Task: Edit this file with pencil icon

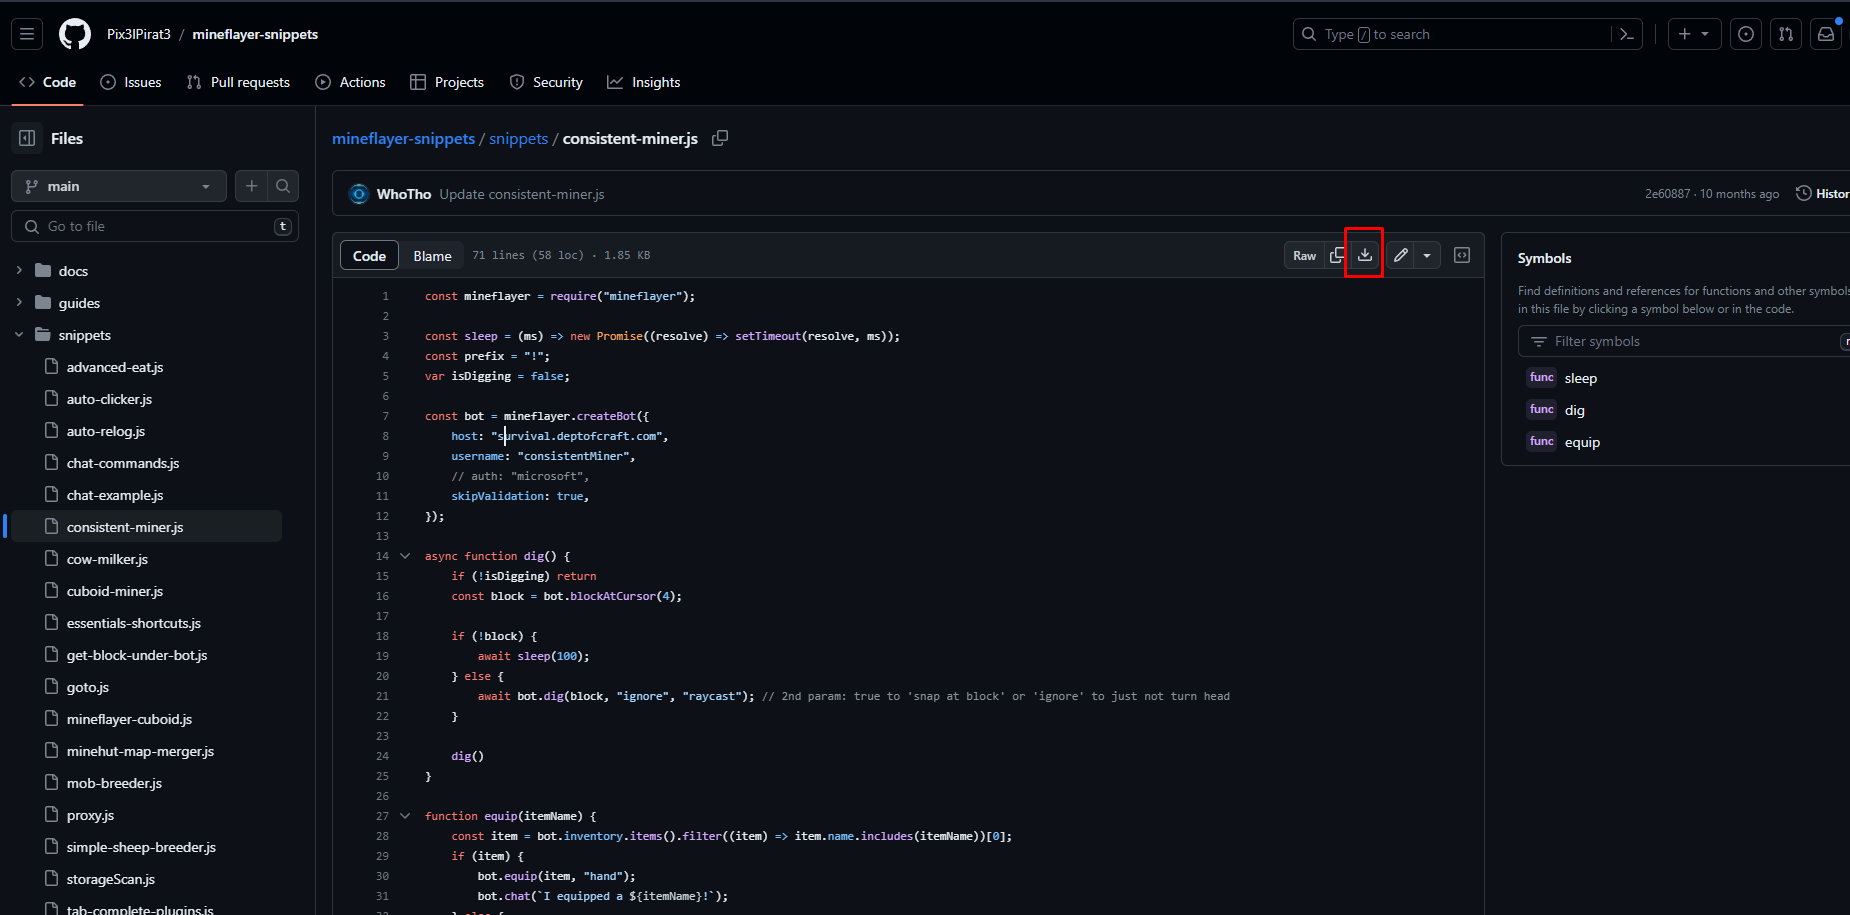Action: click(1401, 255)
